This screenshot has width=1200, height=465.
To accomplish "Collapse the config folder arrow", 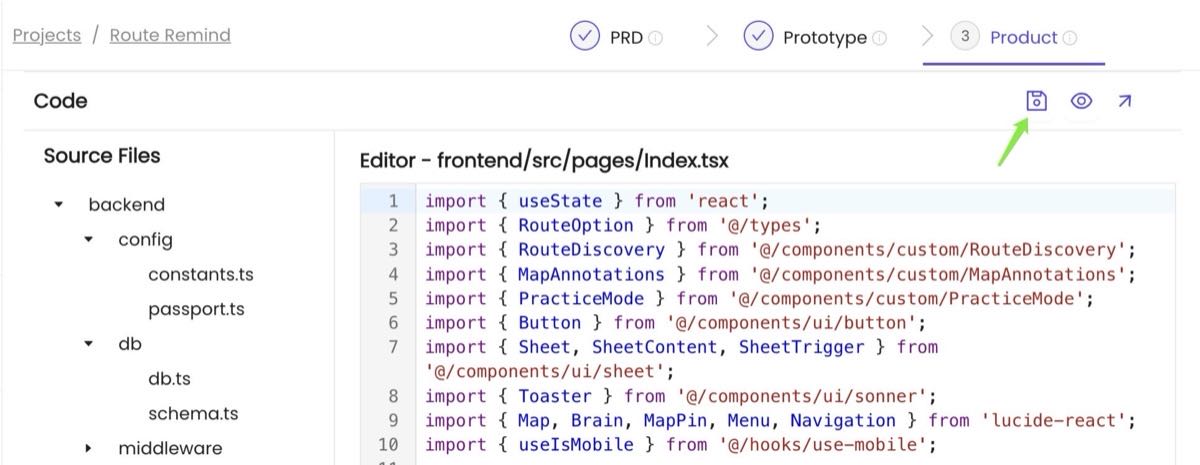I will tap(89, 240).
